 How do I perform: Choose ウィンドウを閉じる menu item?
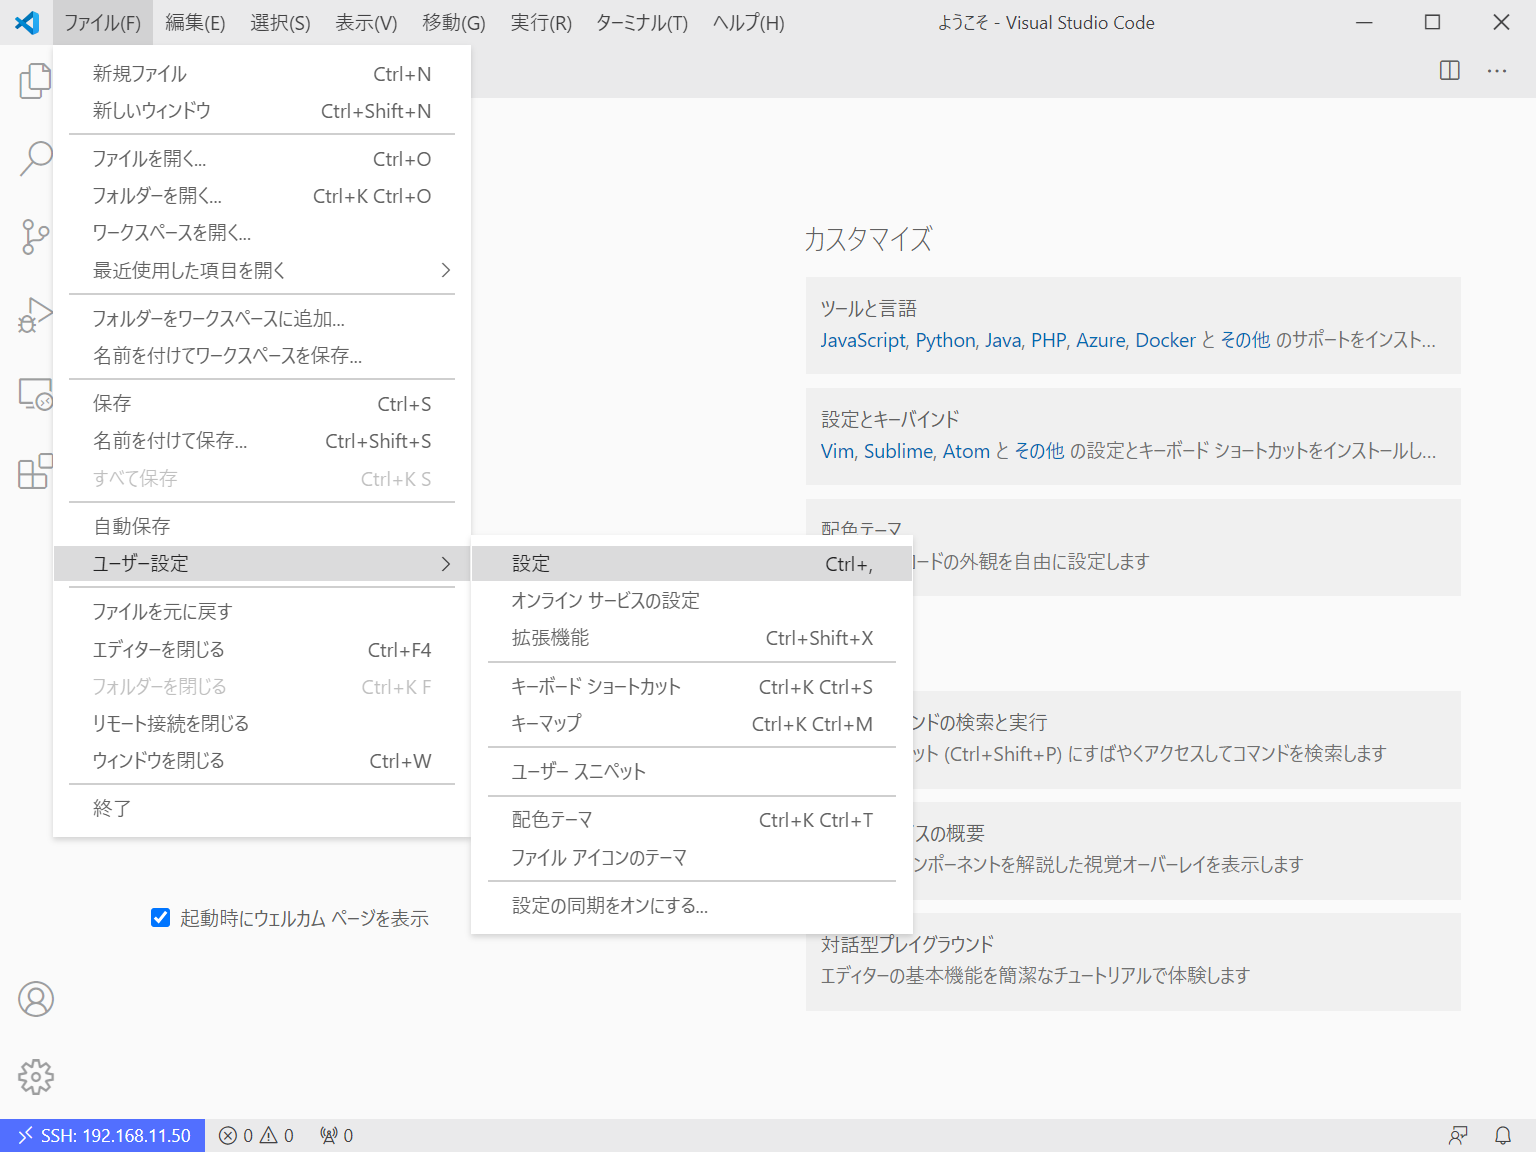point(262,760)
